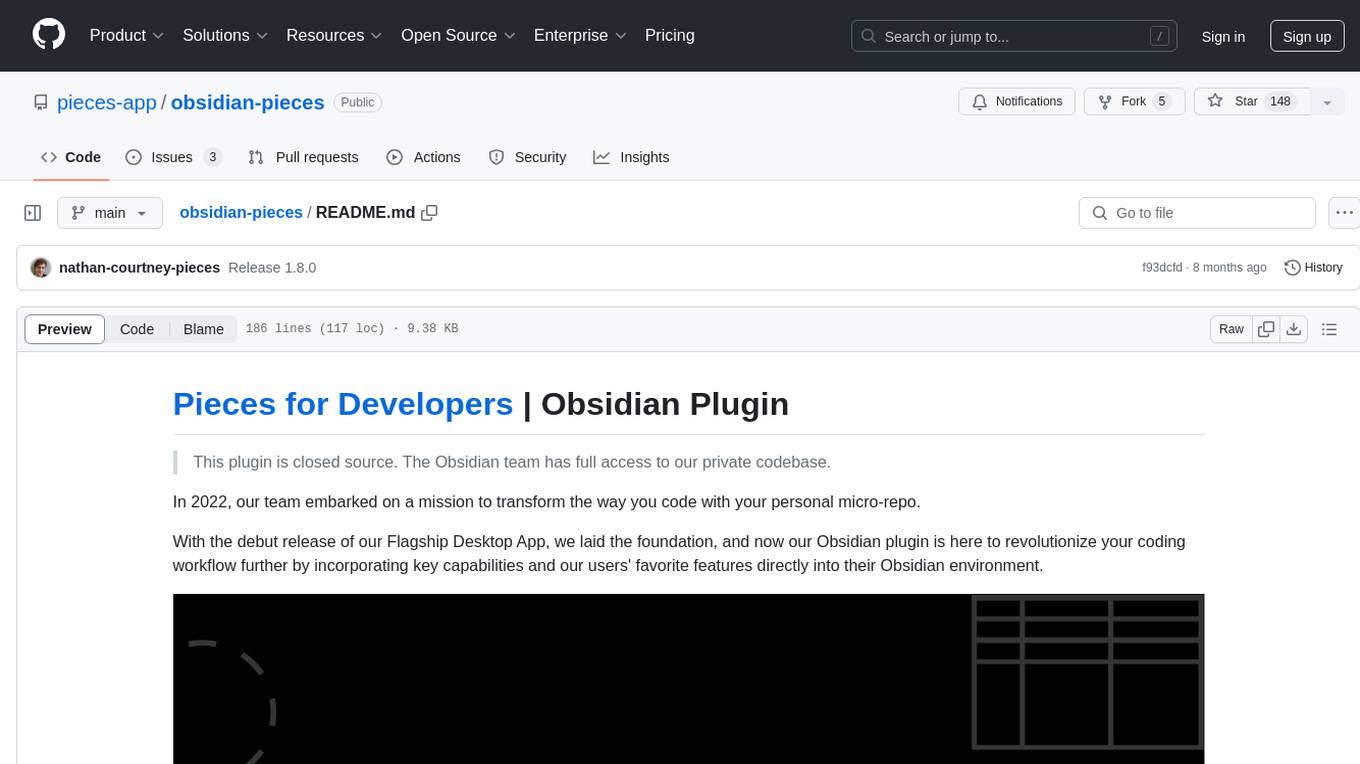Open nathan-courtney-pieces avatar profile
Image resolution: width=1360 pixels, height=764 pixels.
click(x=41, y=267)
